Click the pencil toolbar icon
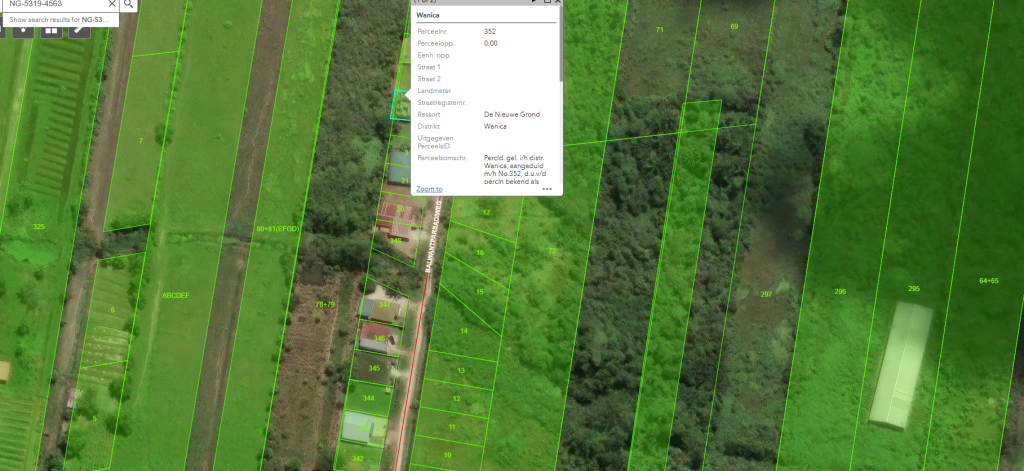Viewport: 1024px width, 471px height. (x=79, y=28)
